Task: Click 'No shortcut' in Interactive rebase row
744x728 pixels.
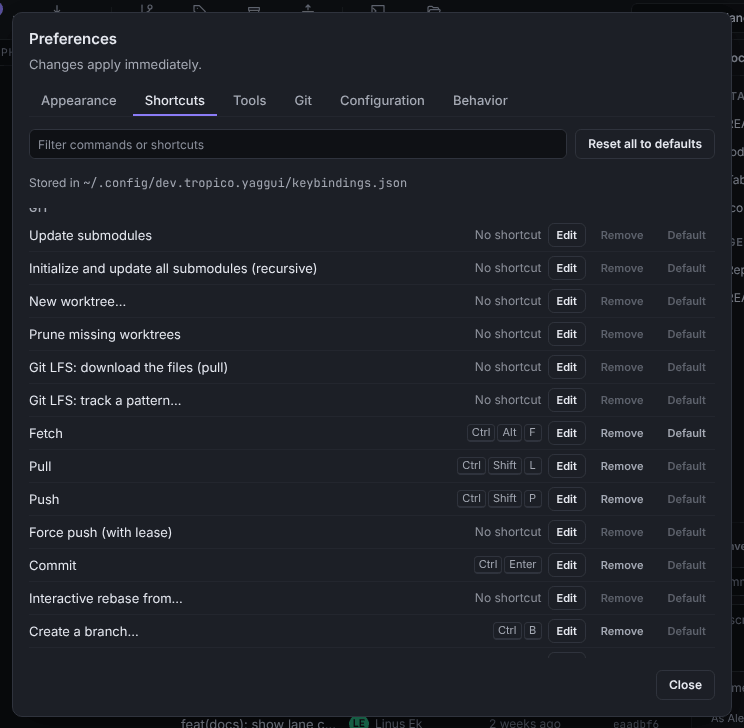Action: pos(508,598)
